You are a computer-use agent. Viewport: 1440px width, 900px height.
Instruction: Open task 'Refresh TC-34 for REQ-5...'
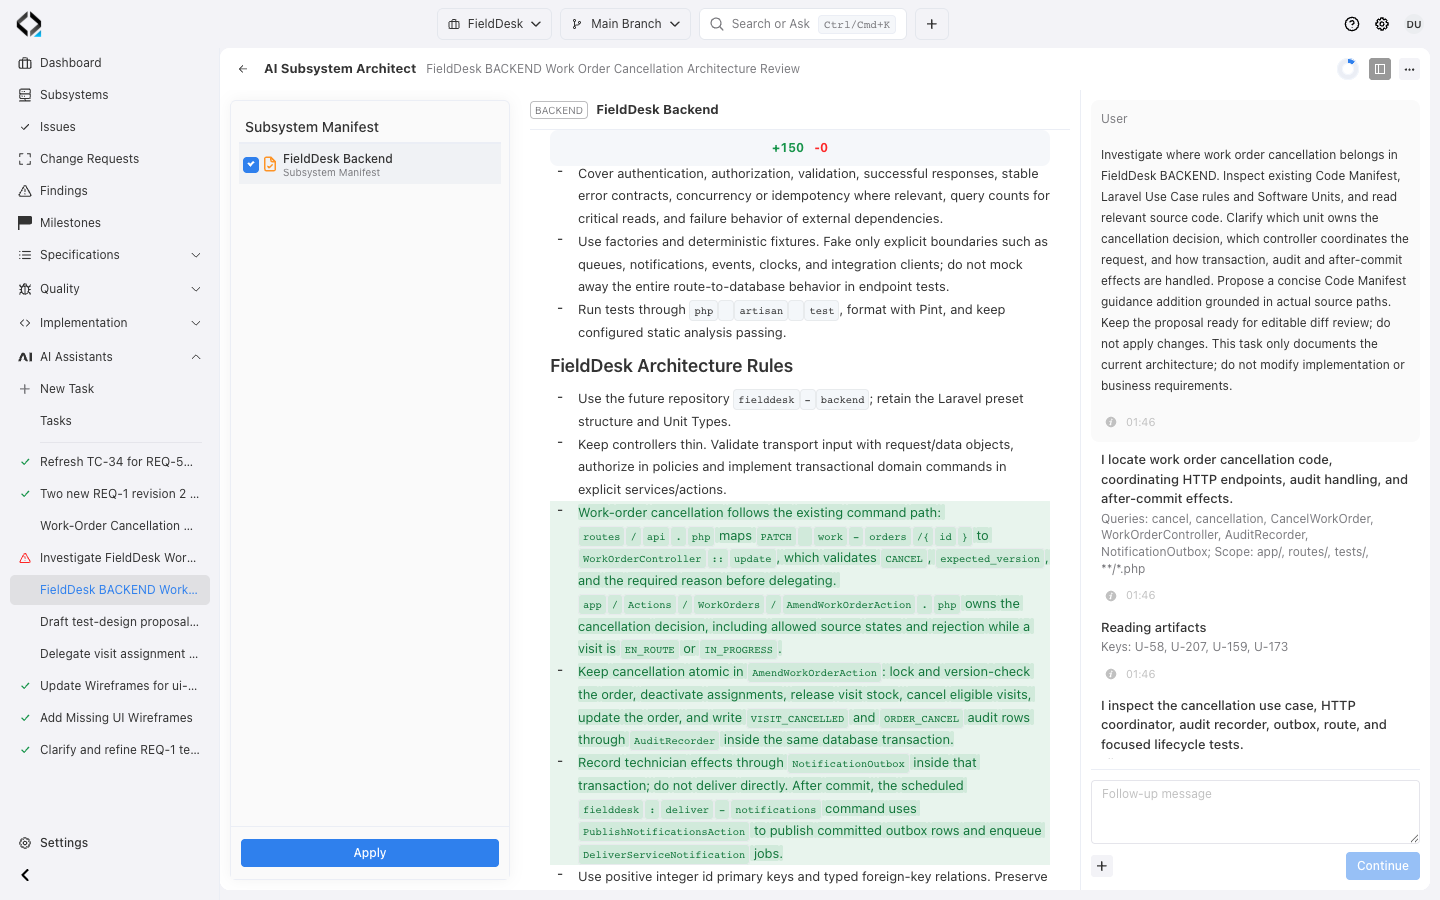[x=110, y=462]
